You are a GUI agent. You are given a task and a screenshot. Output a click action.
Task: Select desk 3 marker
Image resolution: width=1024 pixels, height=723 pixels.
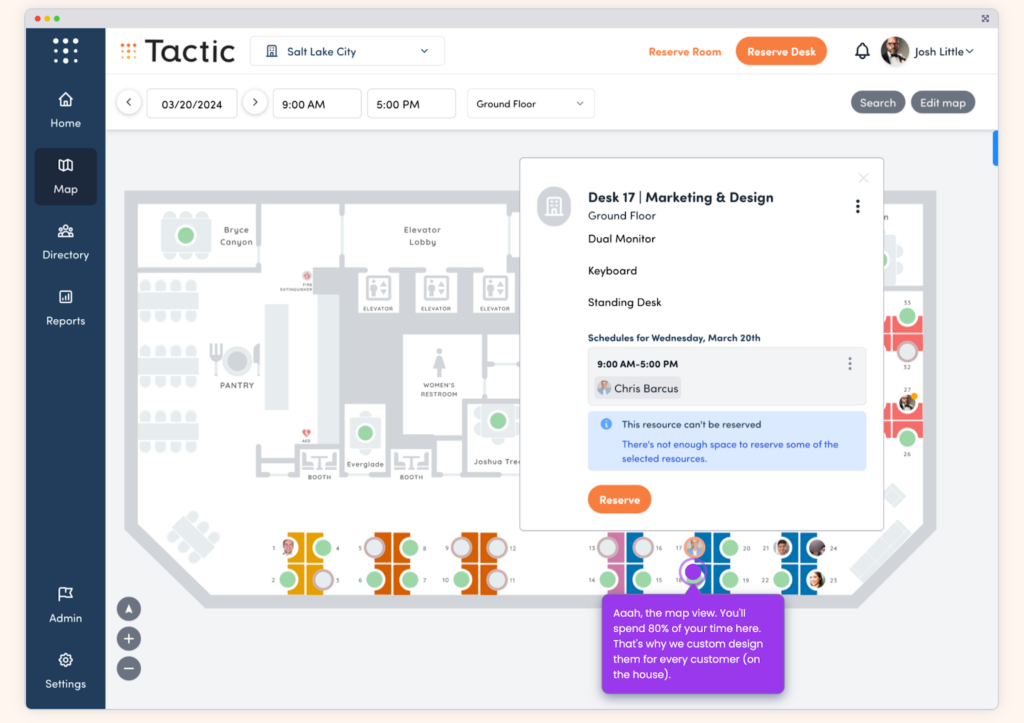pyautogui.click(x=323, y=579)
